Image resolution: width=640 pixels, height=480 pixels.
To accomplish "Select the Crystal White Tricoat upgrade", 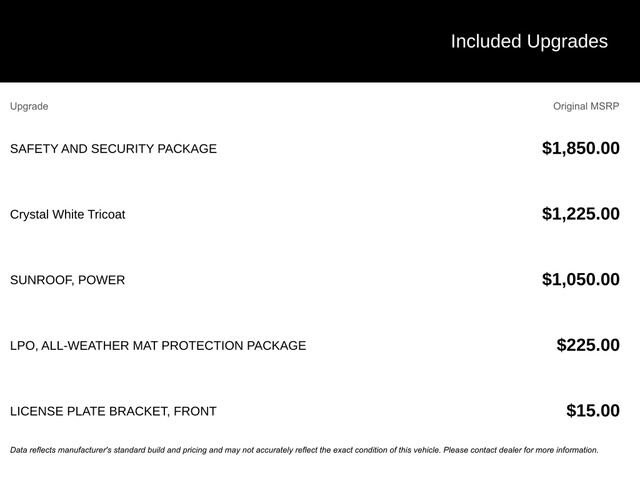I will [x=67, y=214].
